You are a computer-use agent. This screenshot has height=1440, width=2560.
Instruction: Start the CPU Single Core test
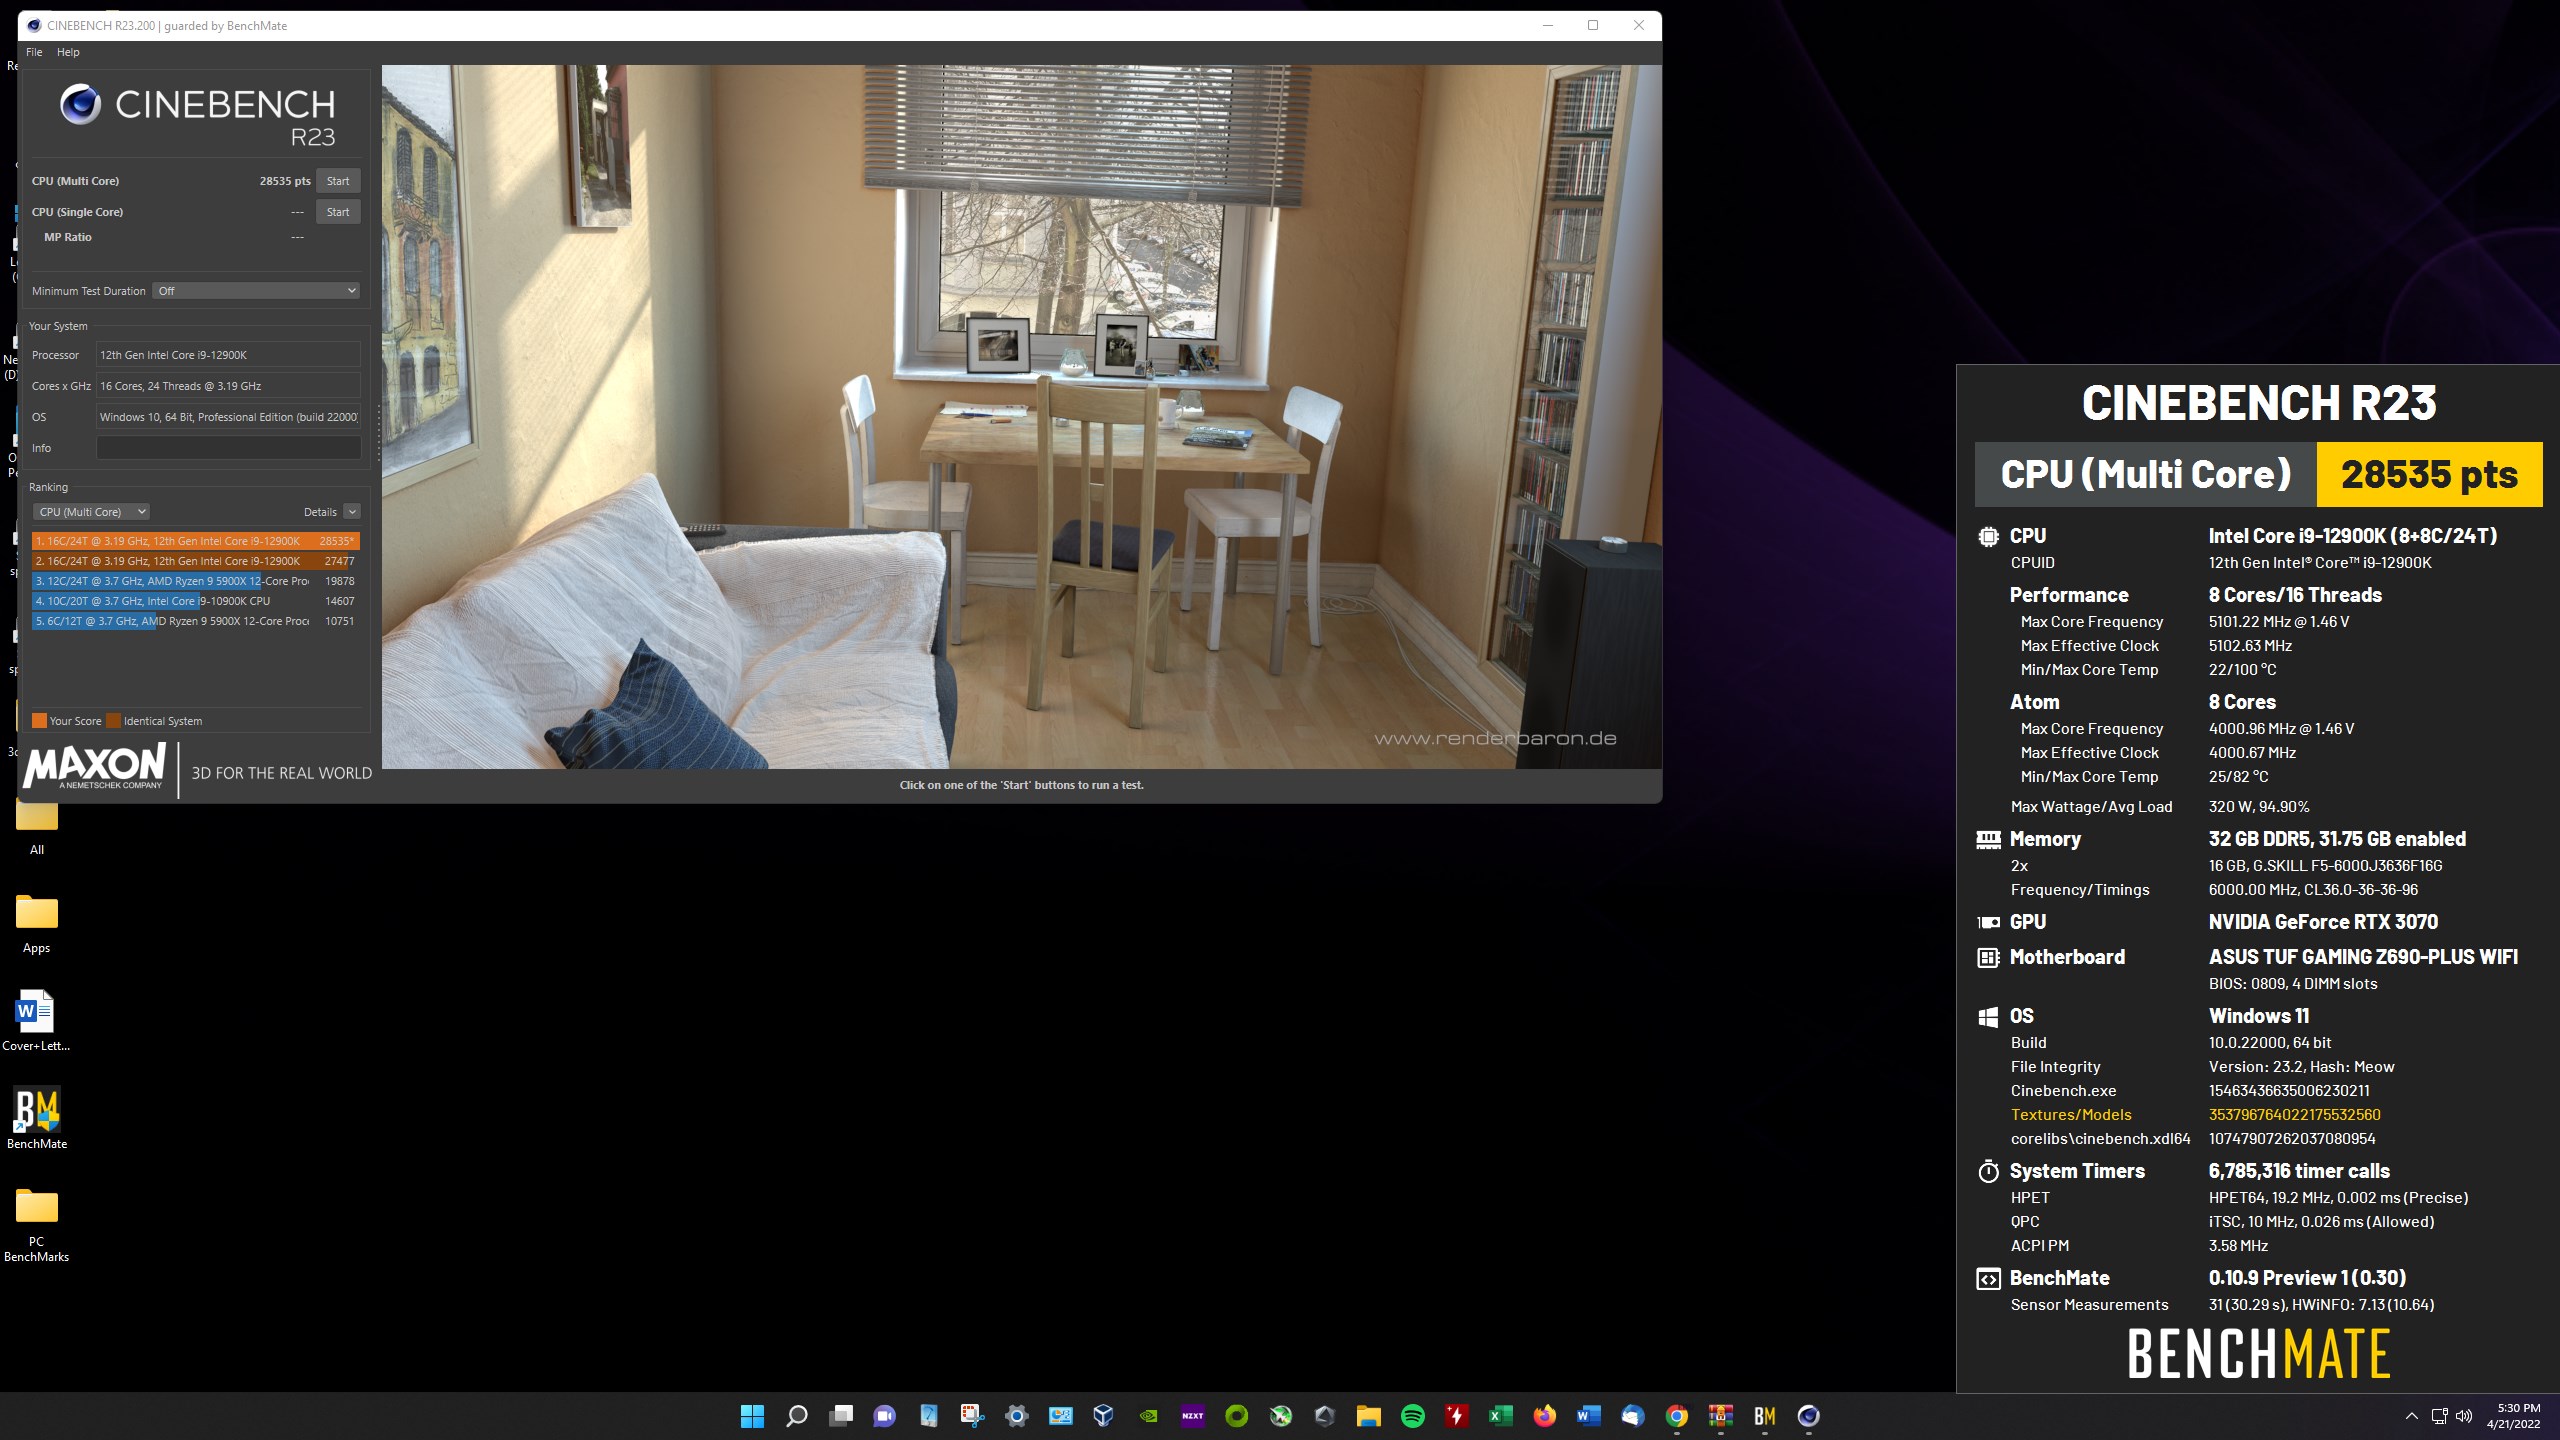tap(338, 212)
